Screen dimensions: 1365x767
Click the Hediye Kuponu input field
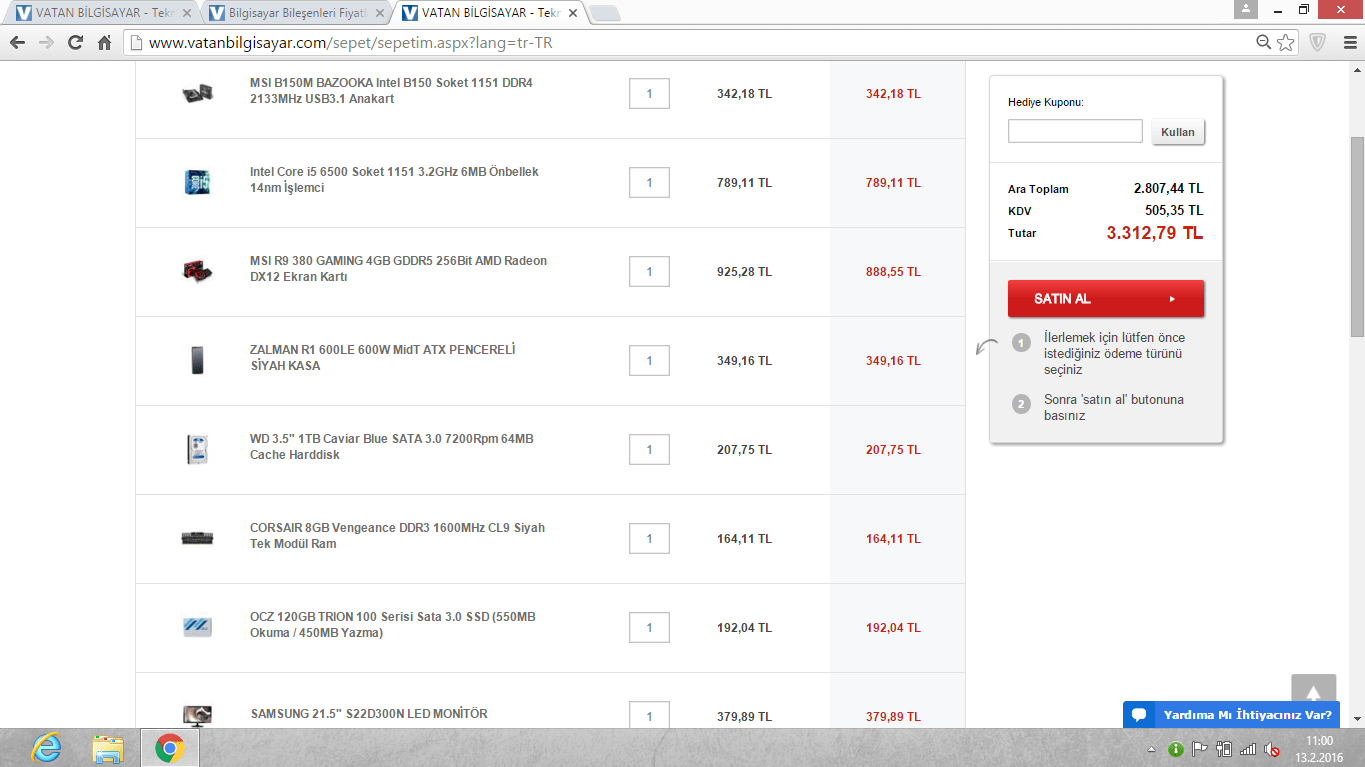point(1075,131)
